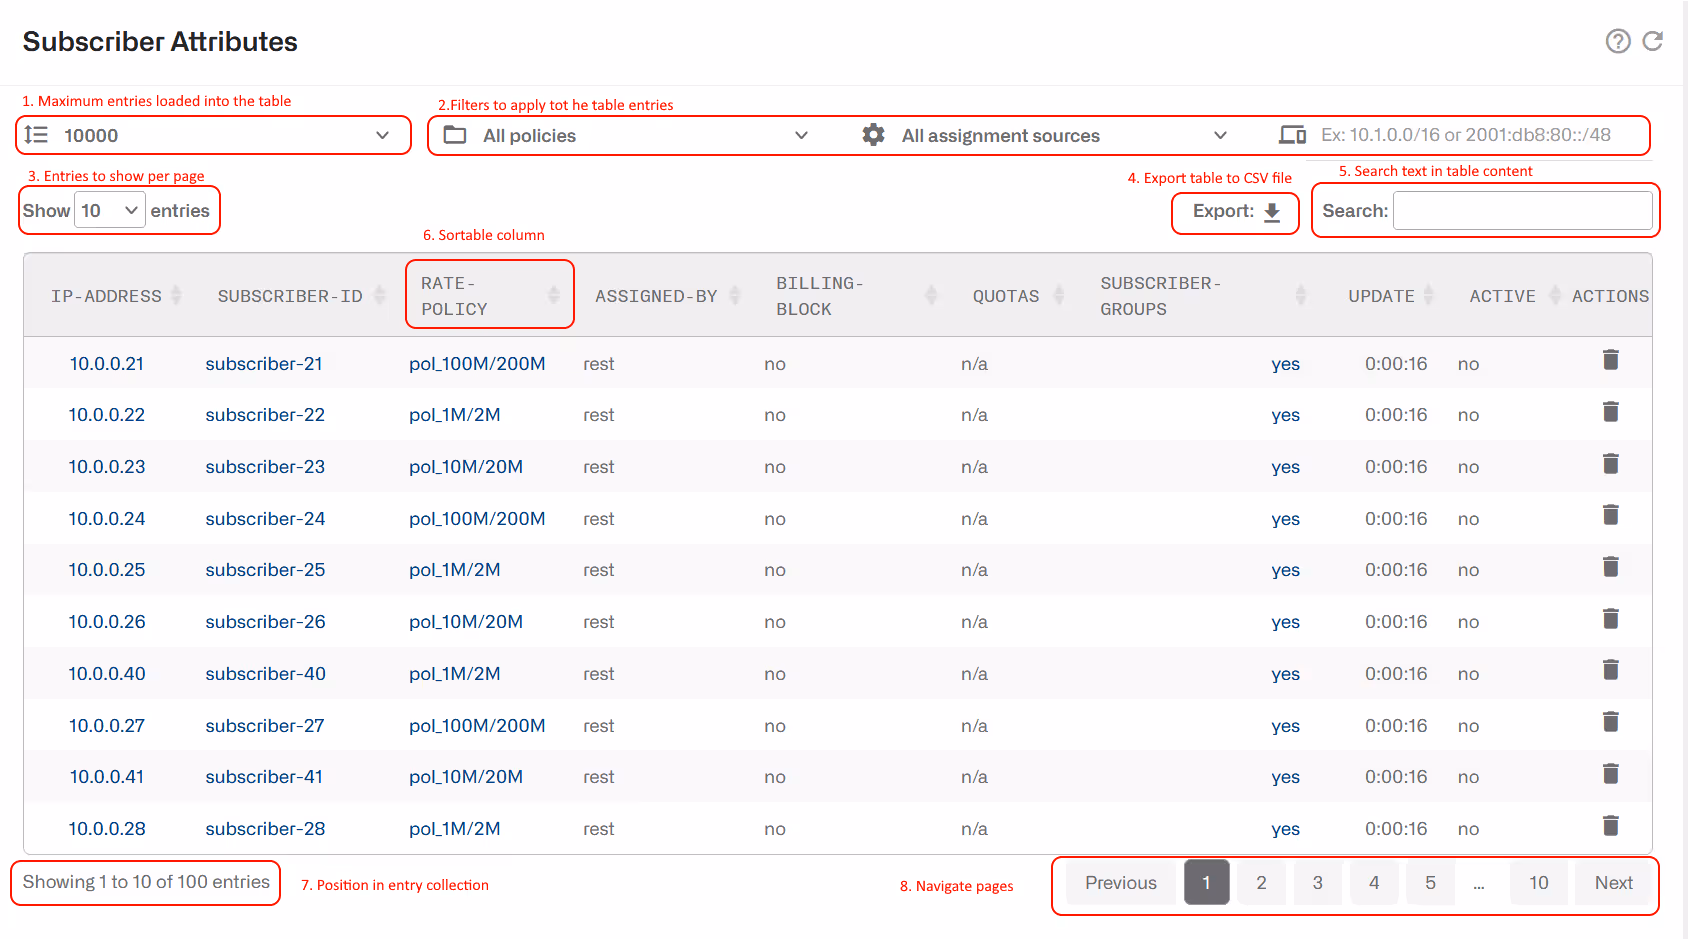This screenshot has height=939, width=1688.
Task: Sort table by BILLING-BLOCK column arrows
Action: (931, 295)
